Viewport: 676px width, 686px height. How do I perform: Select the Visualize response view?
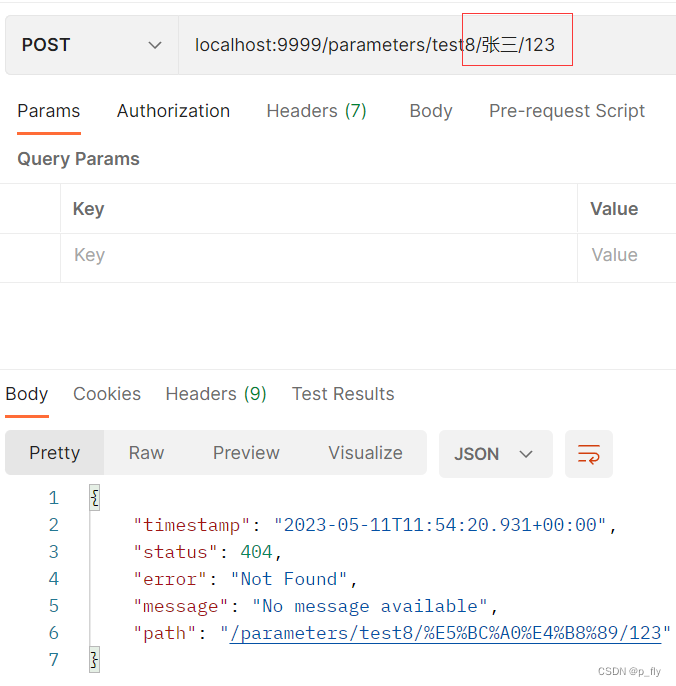(x=365, y=453)
